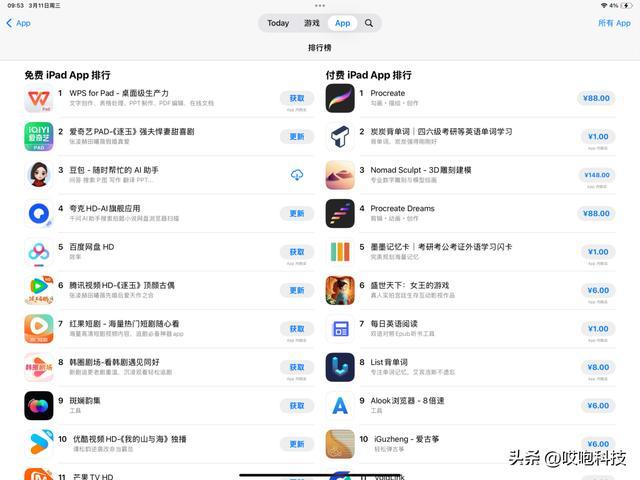Switch to the Today tab
The image size is (640, 480).
278,23
